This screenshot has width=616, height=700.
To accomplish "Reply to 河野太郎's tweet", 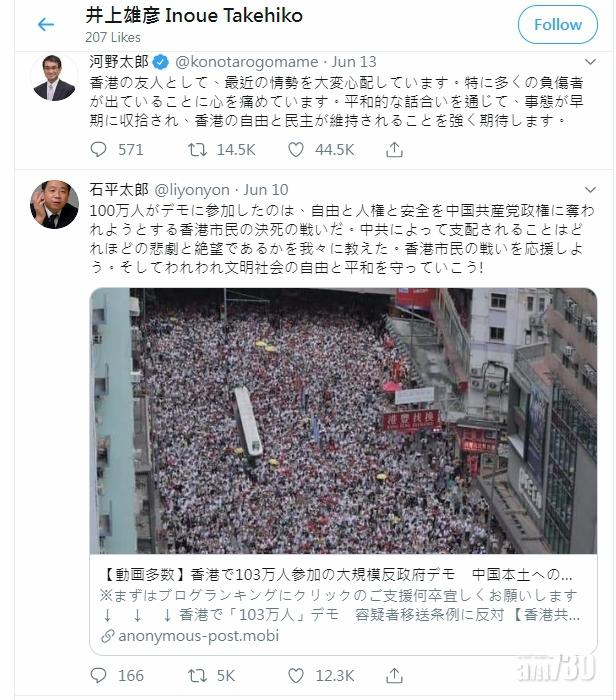I will [98, 150].
